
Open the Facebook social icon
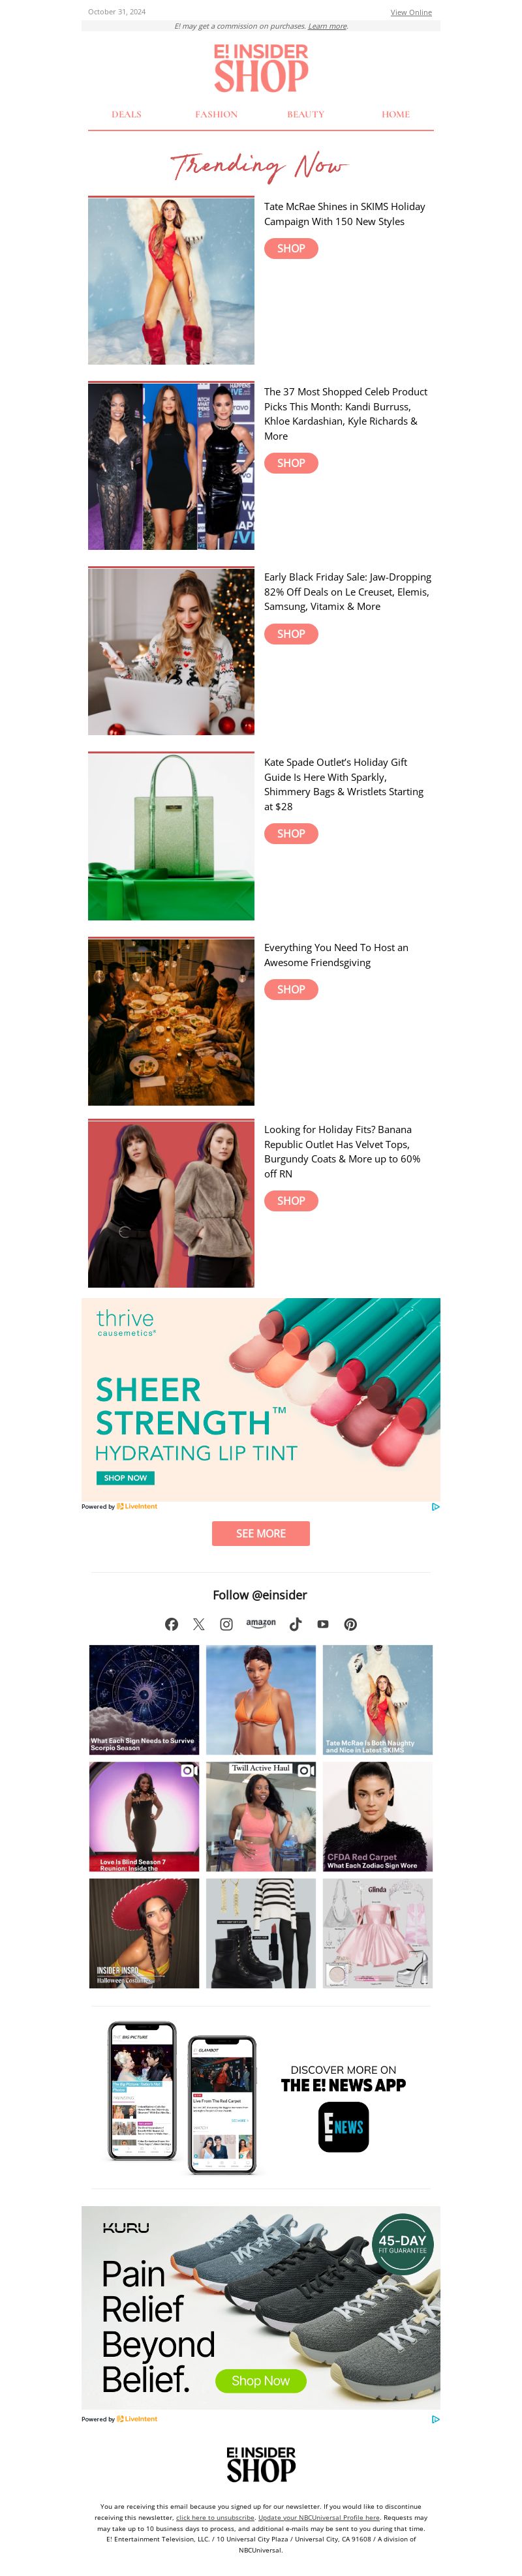tap(171, 1624)
